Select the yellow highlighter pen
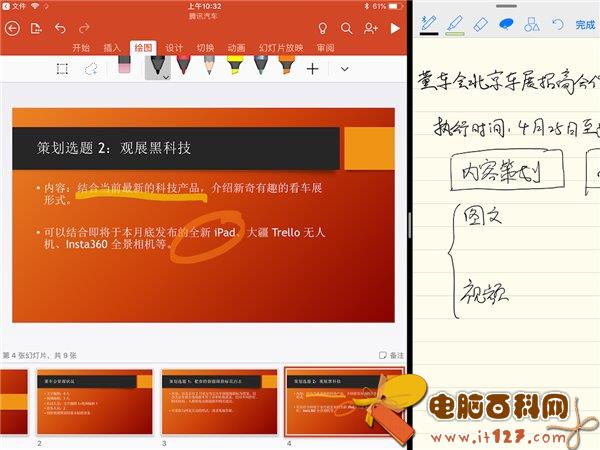 [234, 66]
